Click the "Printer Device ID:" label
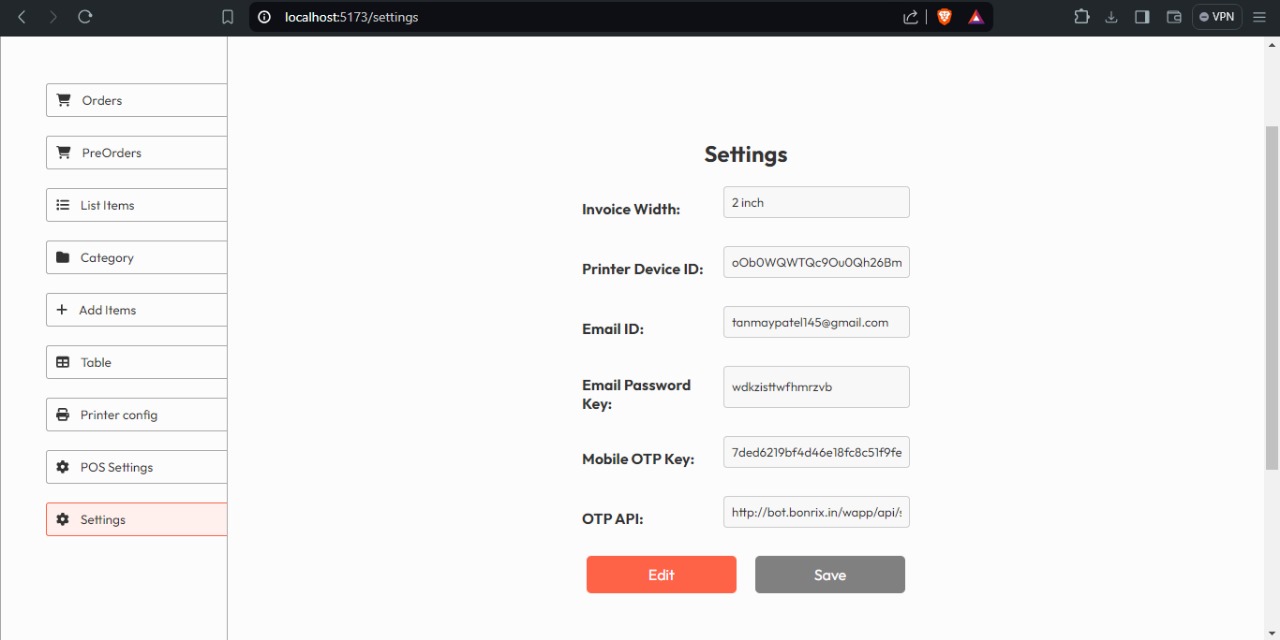 tap(642, 269)
